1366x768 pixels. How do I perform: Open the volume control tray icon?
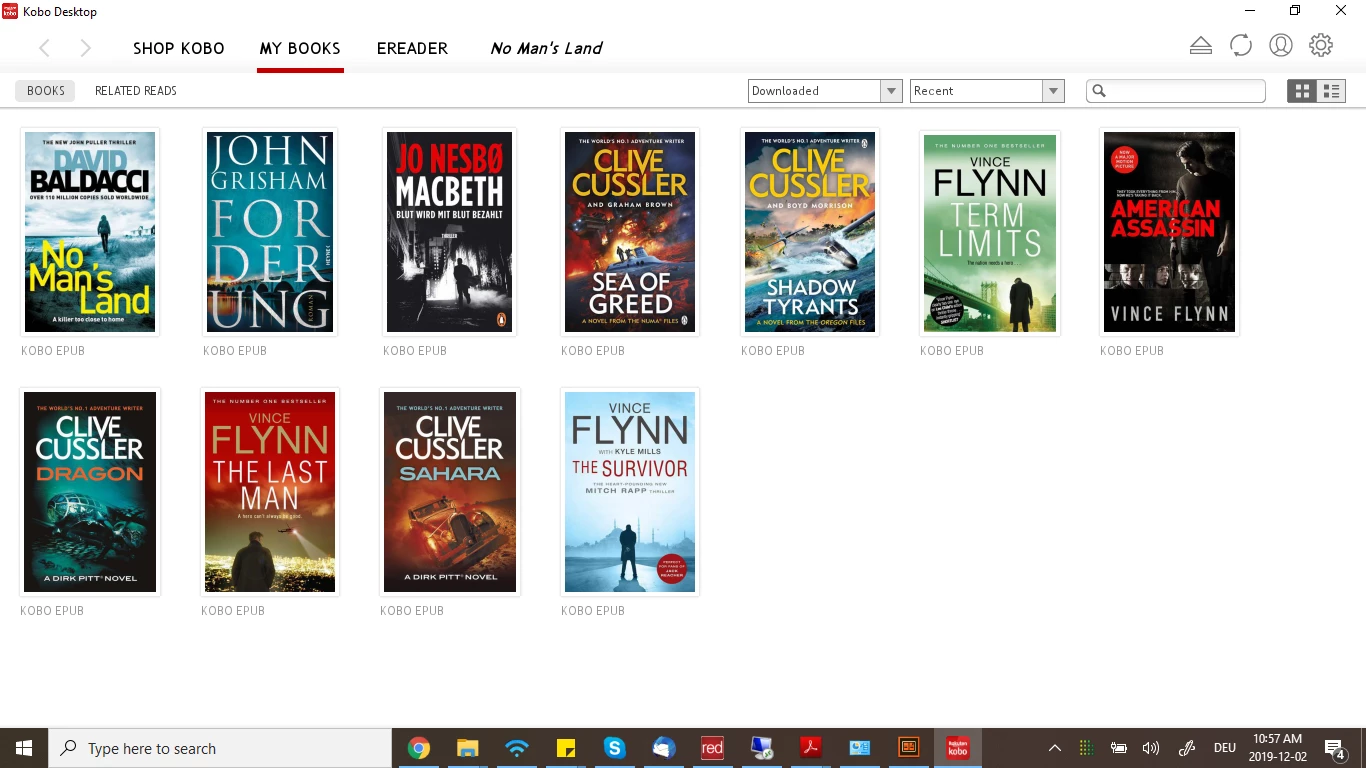(x=1151, y=748)
